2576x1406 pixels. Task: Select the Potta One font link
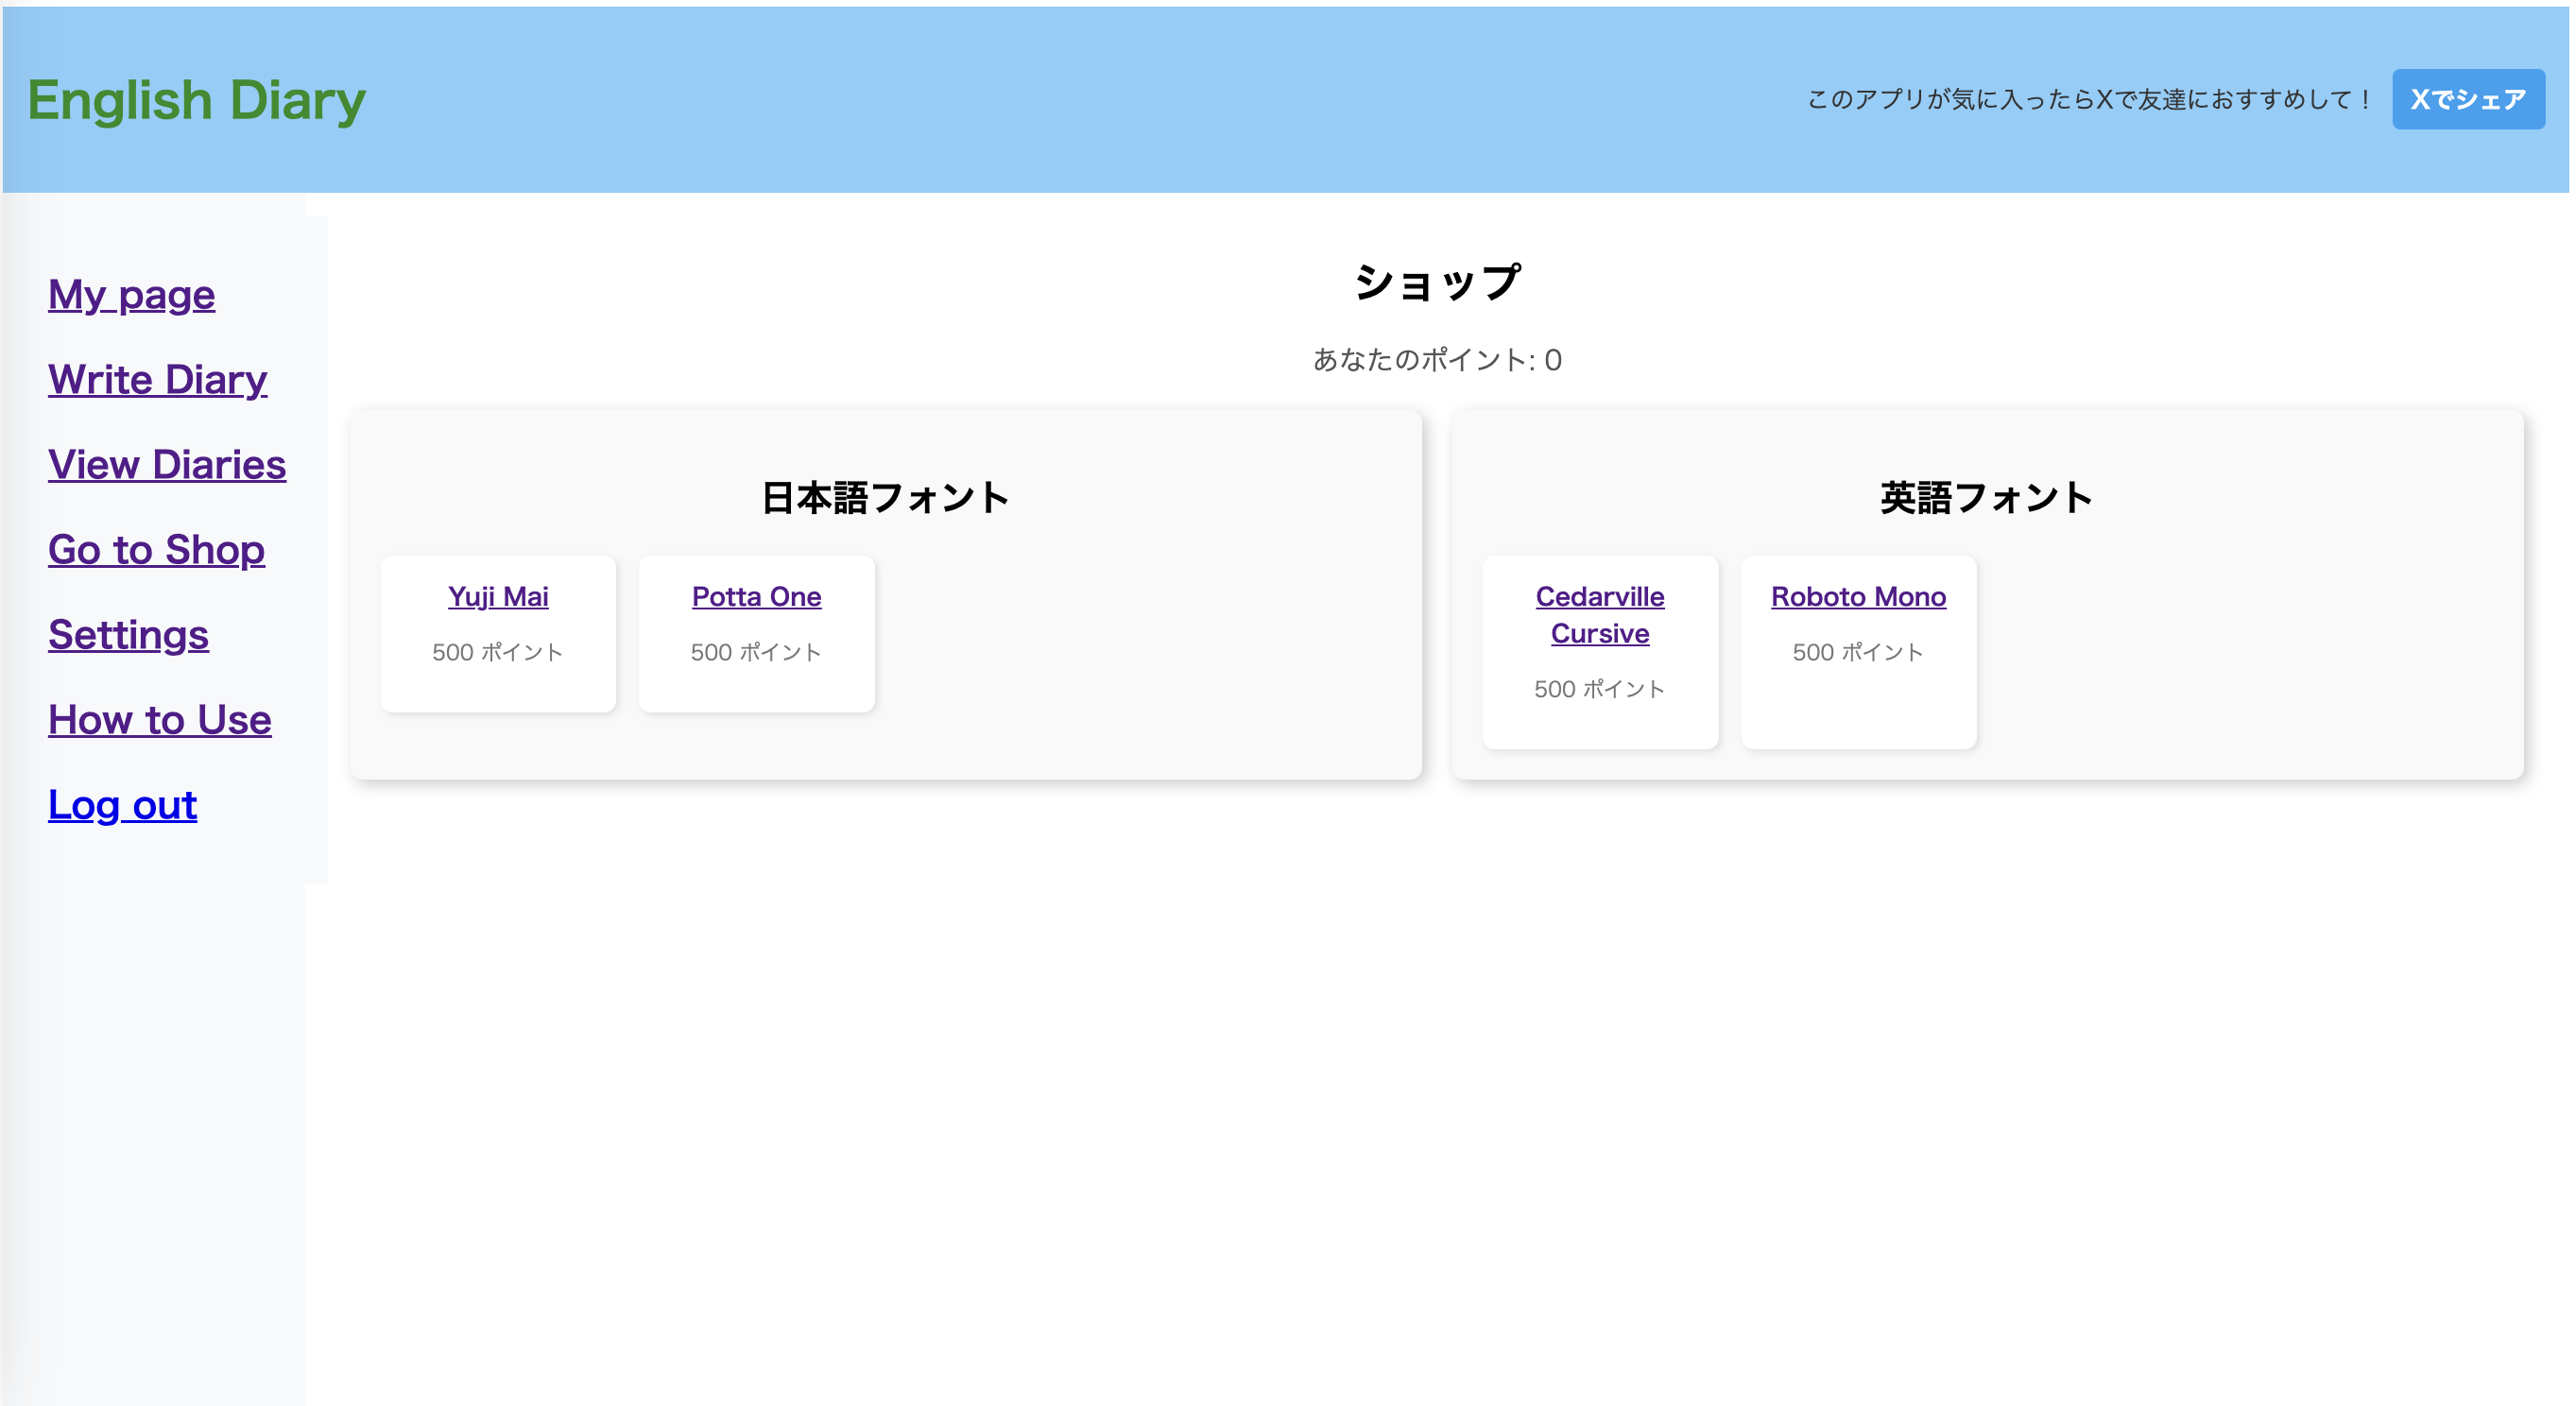pos(756,597)
